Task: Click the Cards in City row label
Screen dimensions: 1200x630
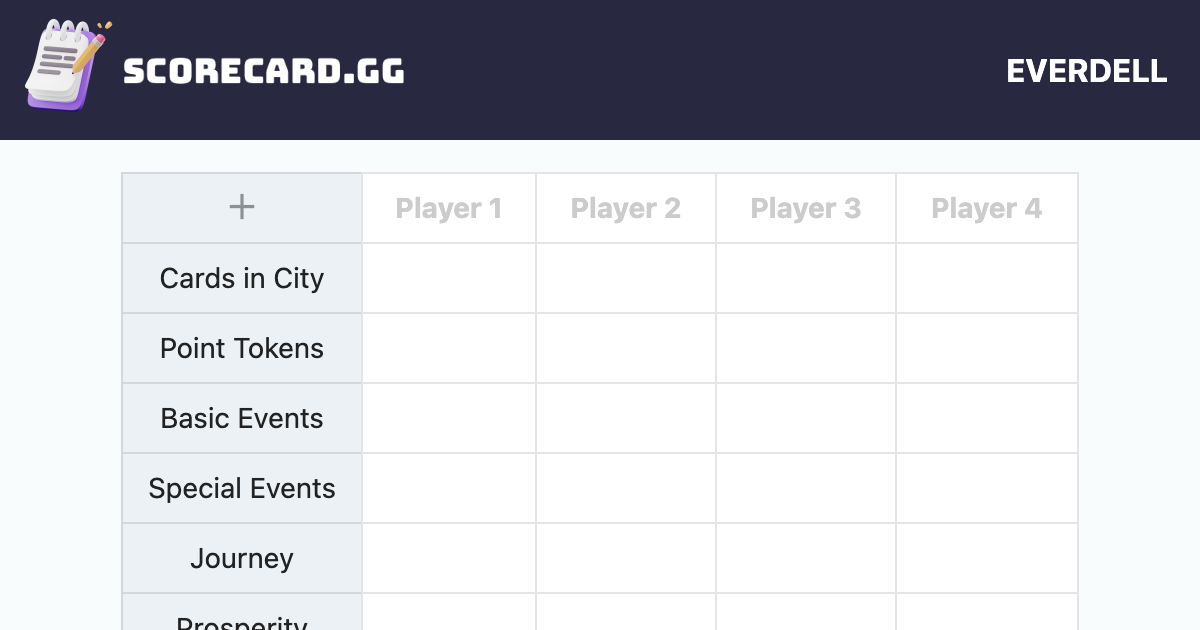Action: 242,278
